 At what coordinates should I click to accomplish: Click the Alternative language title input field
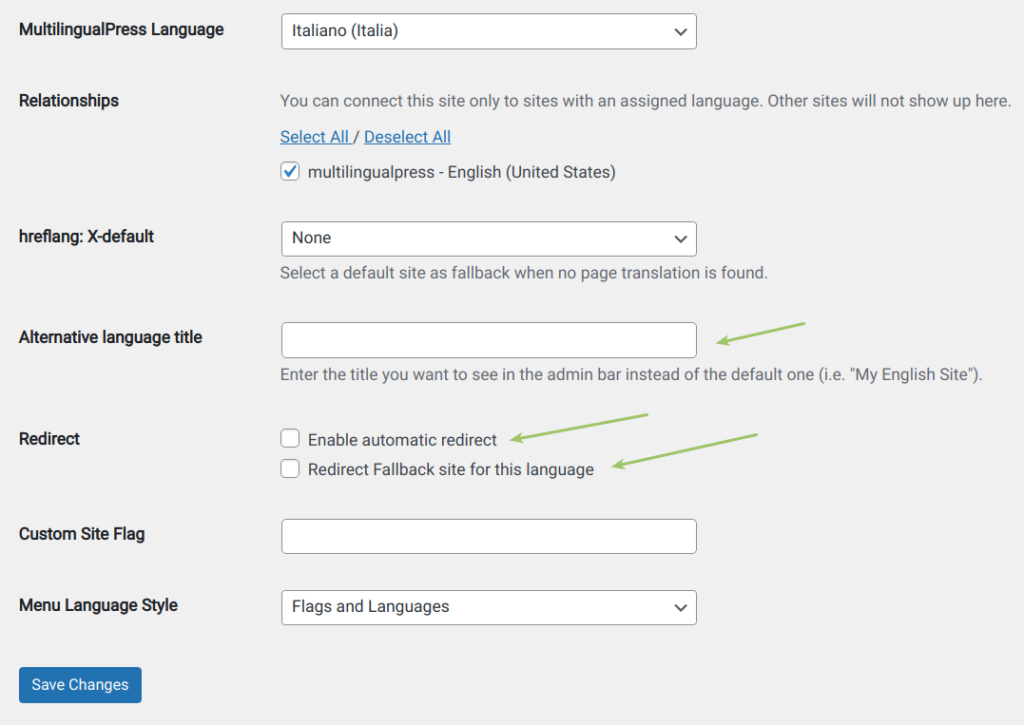[489, 340]
